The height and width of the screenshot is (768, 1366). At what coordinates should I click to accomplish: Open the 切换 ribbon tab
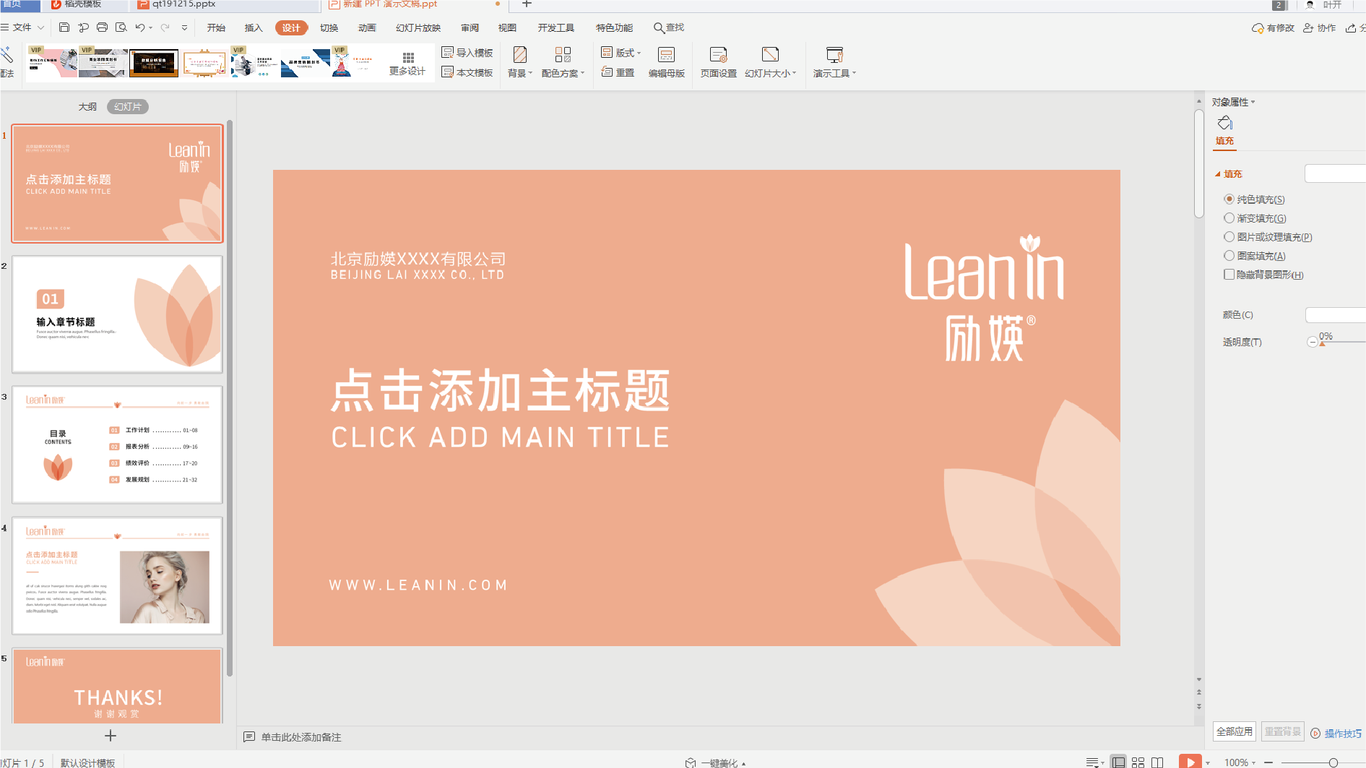[329, 28]
